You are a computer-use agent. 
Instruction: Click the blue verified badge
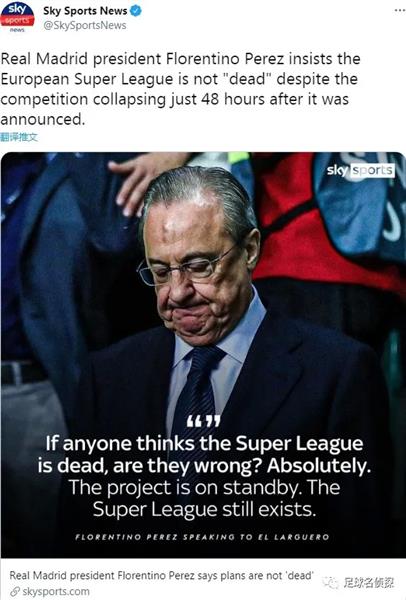[135, 11]
